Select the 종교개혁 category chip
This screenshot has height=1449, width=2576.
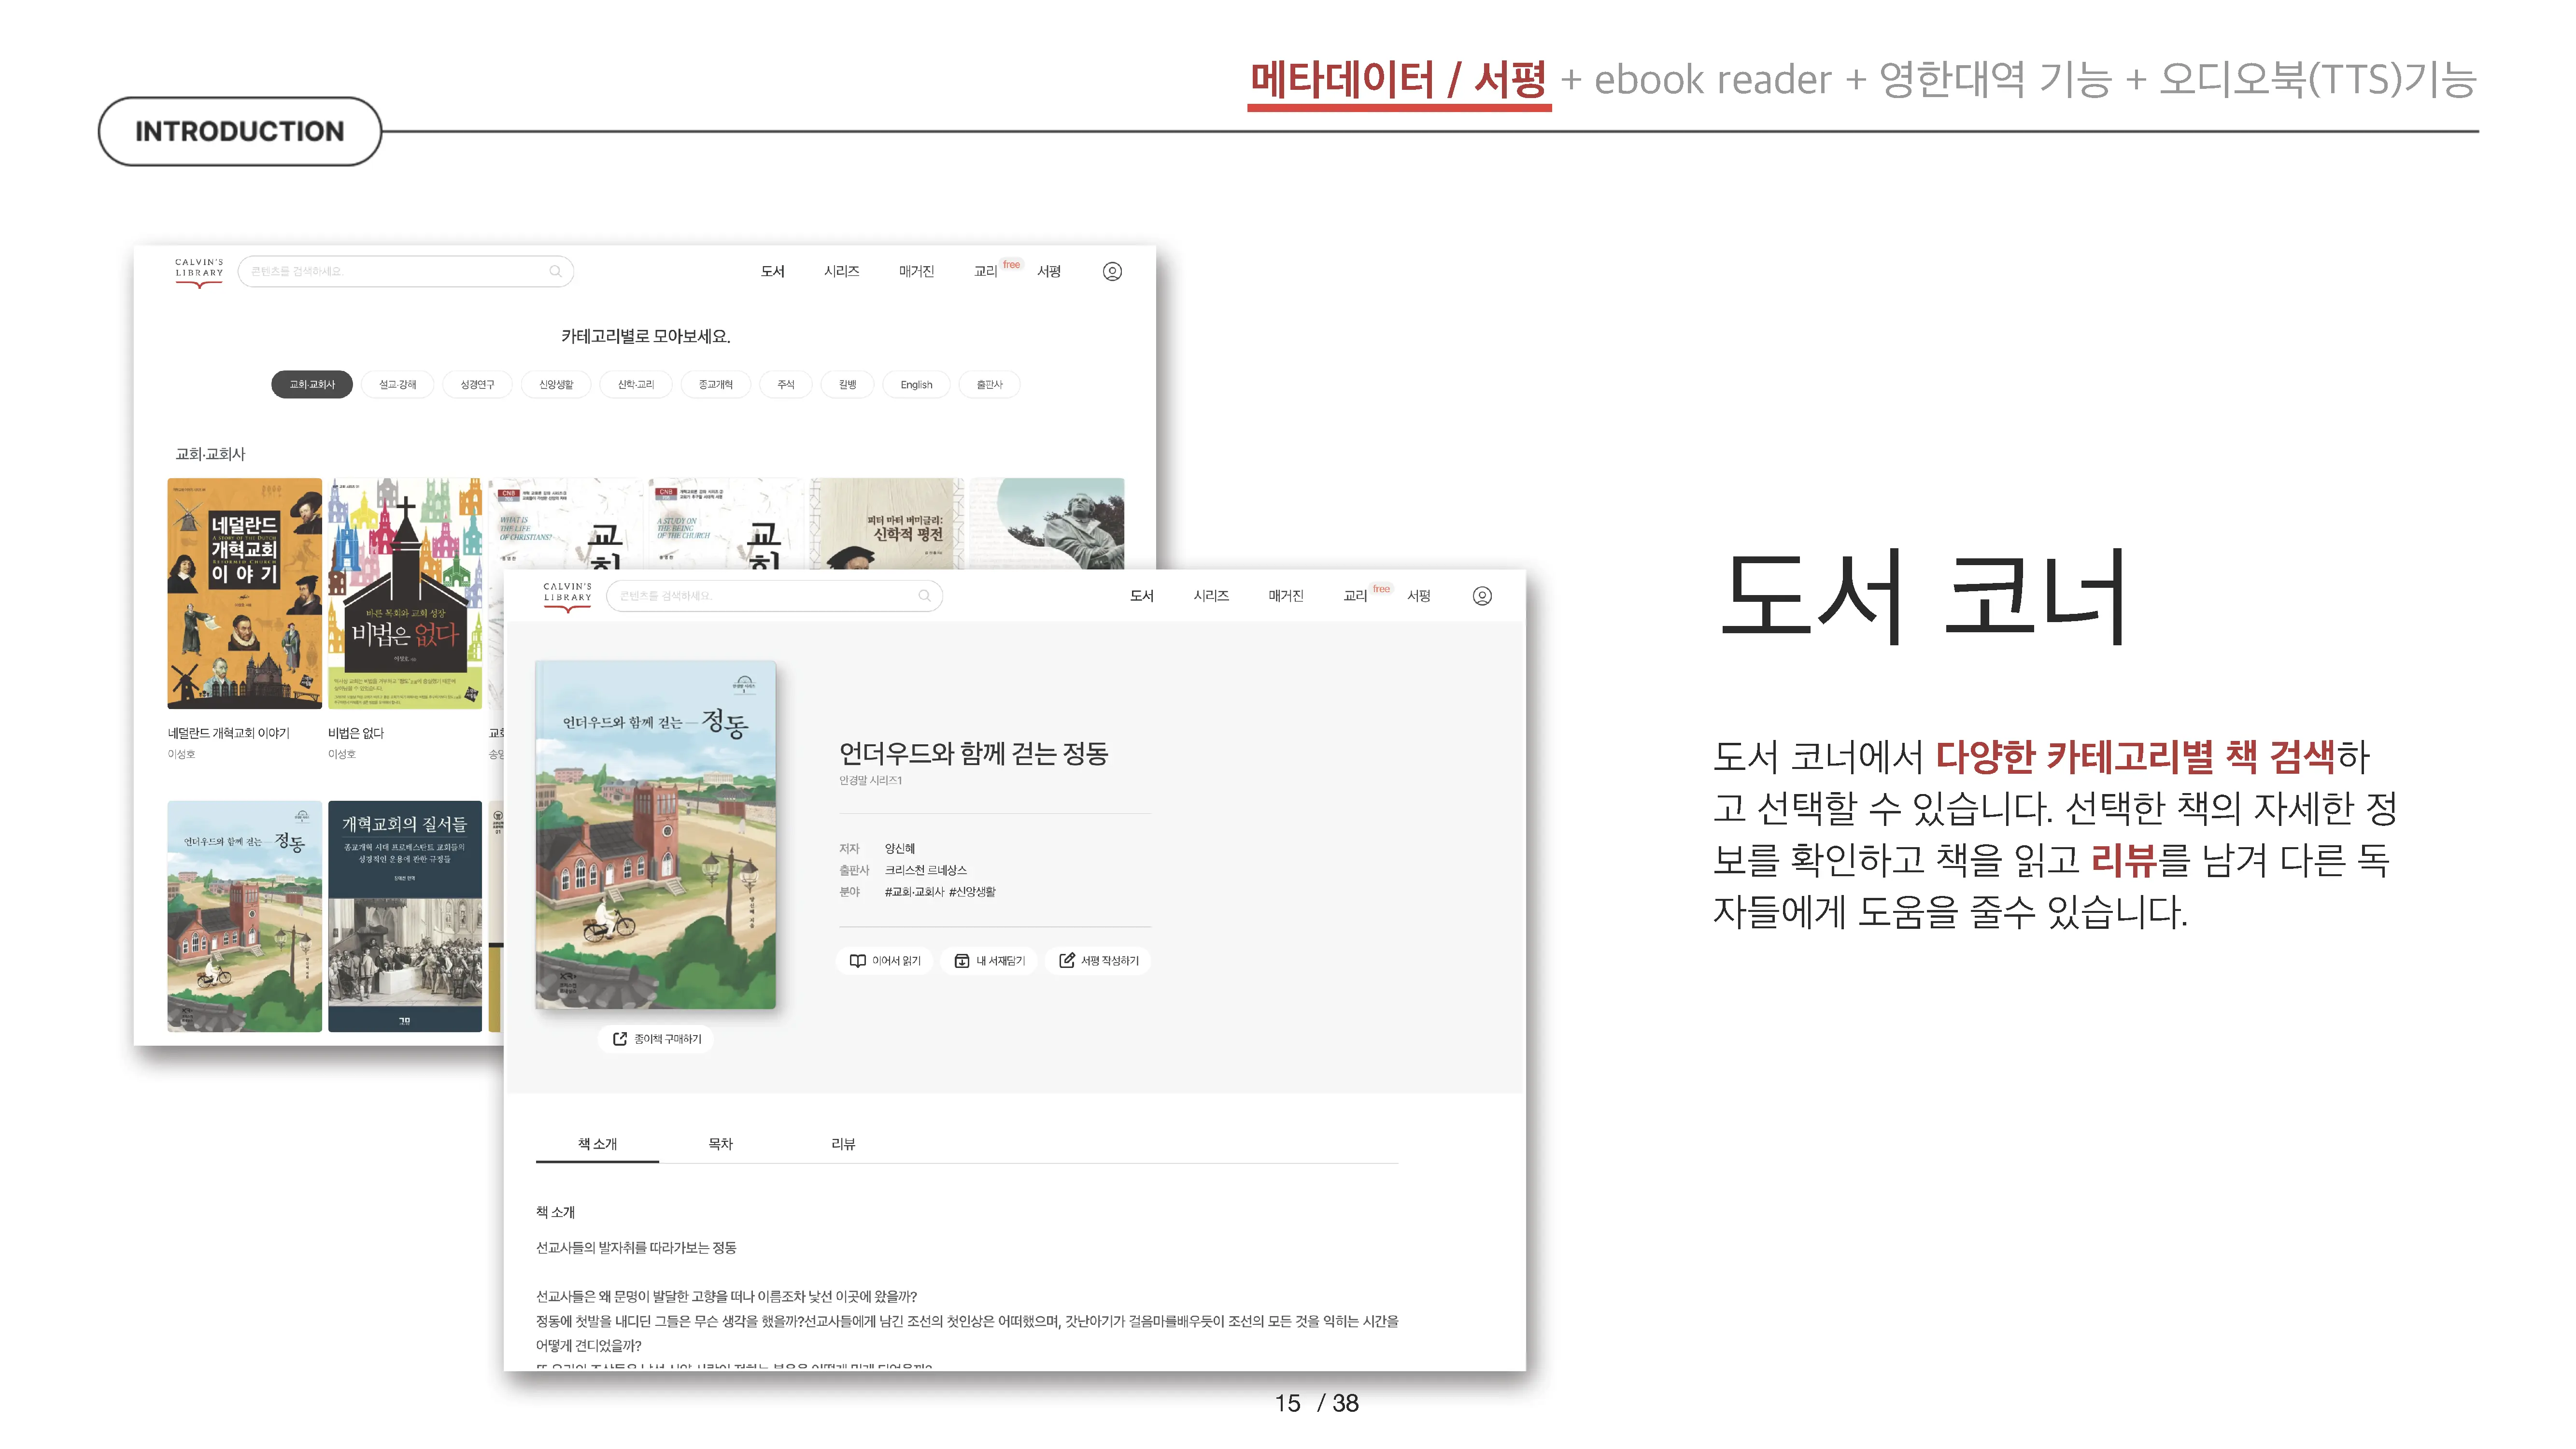[715, 384]
